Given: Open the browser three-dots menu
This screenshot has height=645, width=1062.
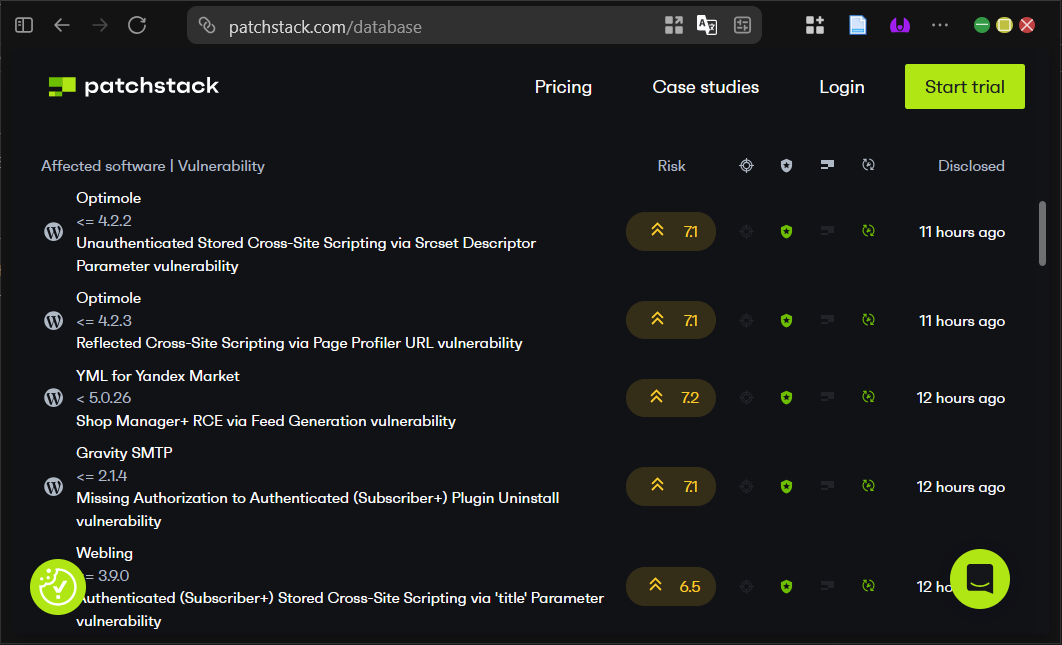Looking at the screenshot, I should coord(940,25).
